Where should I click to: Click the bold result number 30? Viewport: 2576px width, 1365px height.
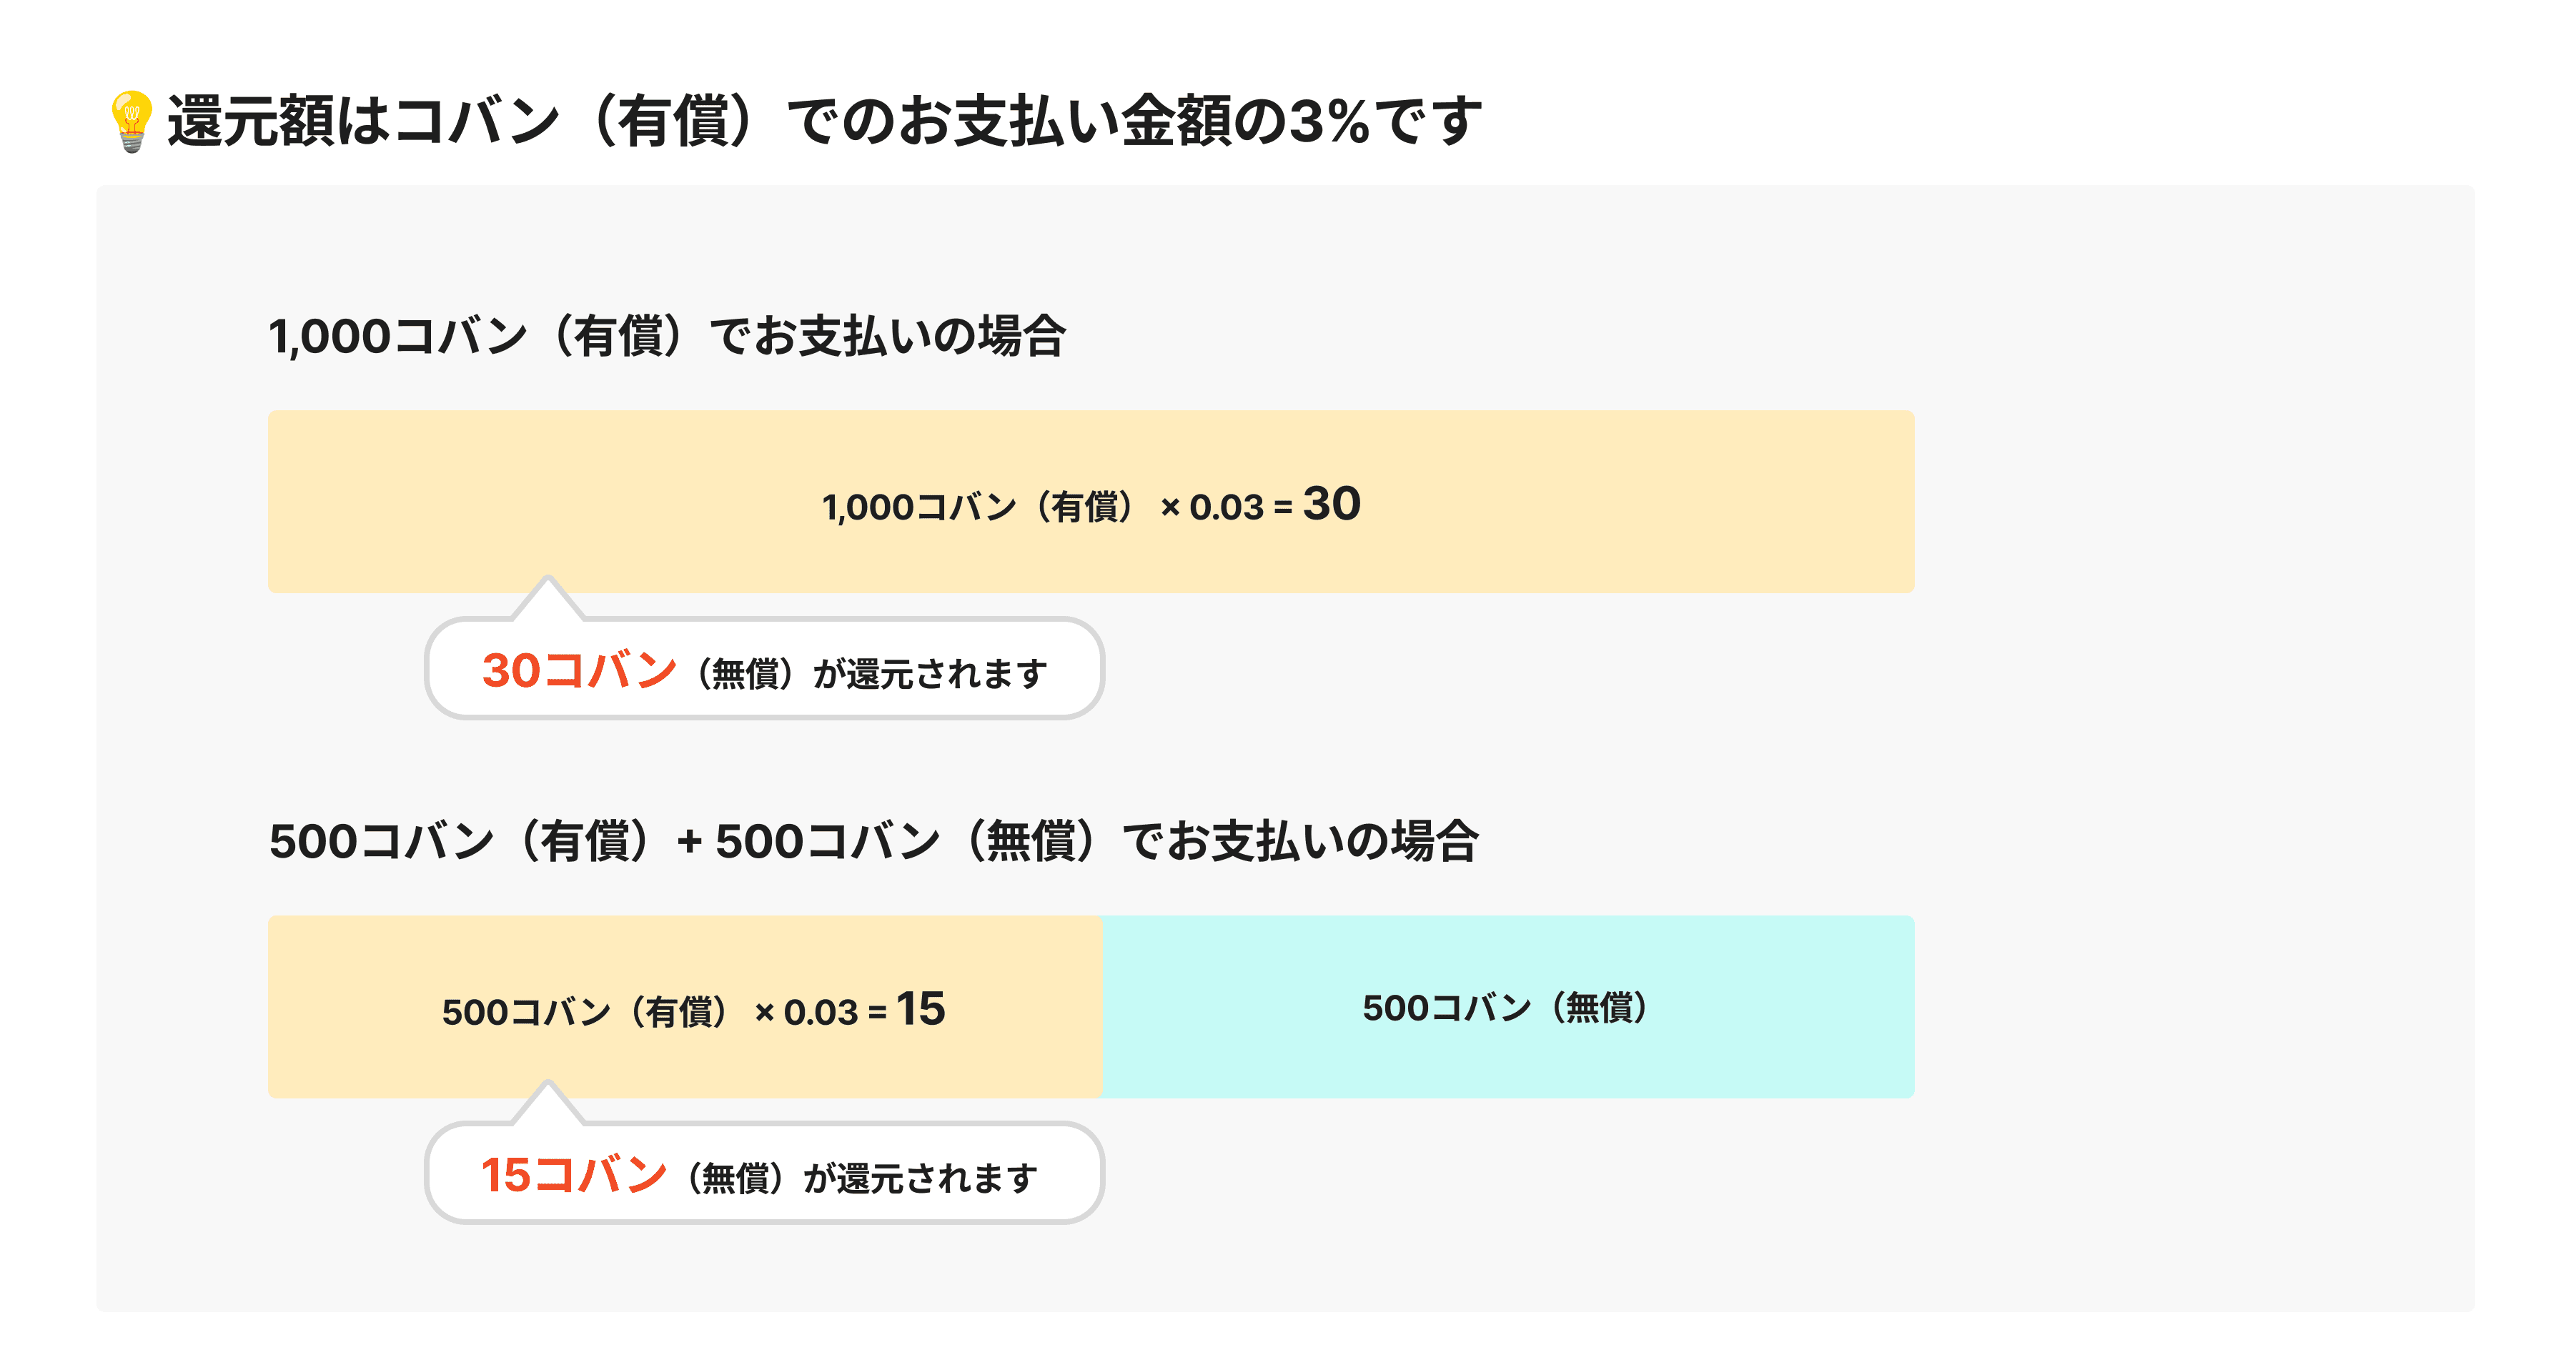pos(1331,503)
